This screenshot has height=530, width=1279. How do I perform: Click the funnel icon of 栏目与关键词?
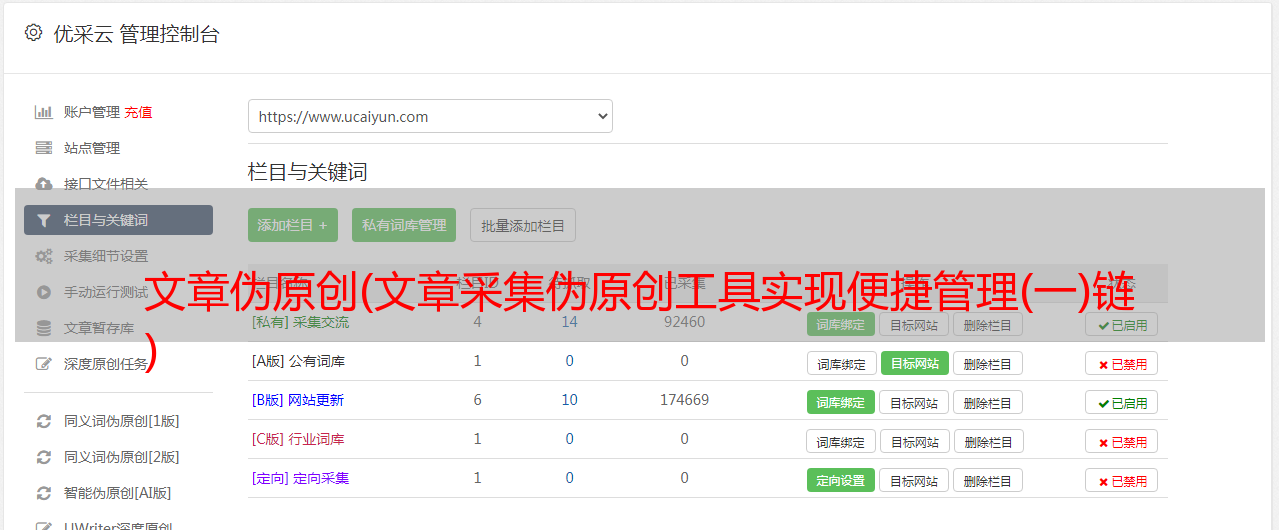[44, 220]
